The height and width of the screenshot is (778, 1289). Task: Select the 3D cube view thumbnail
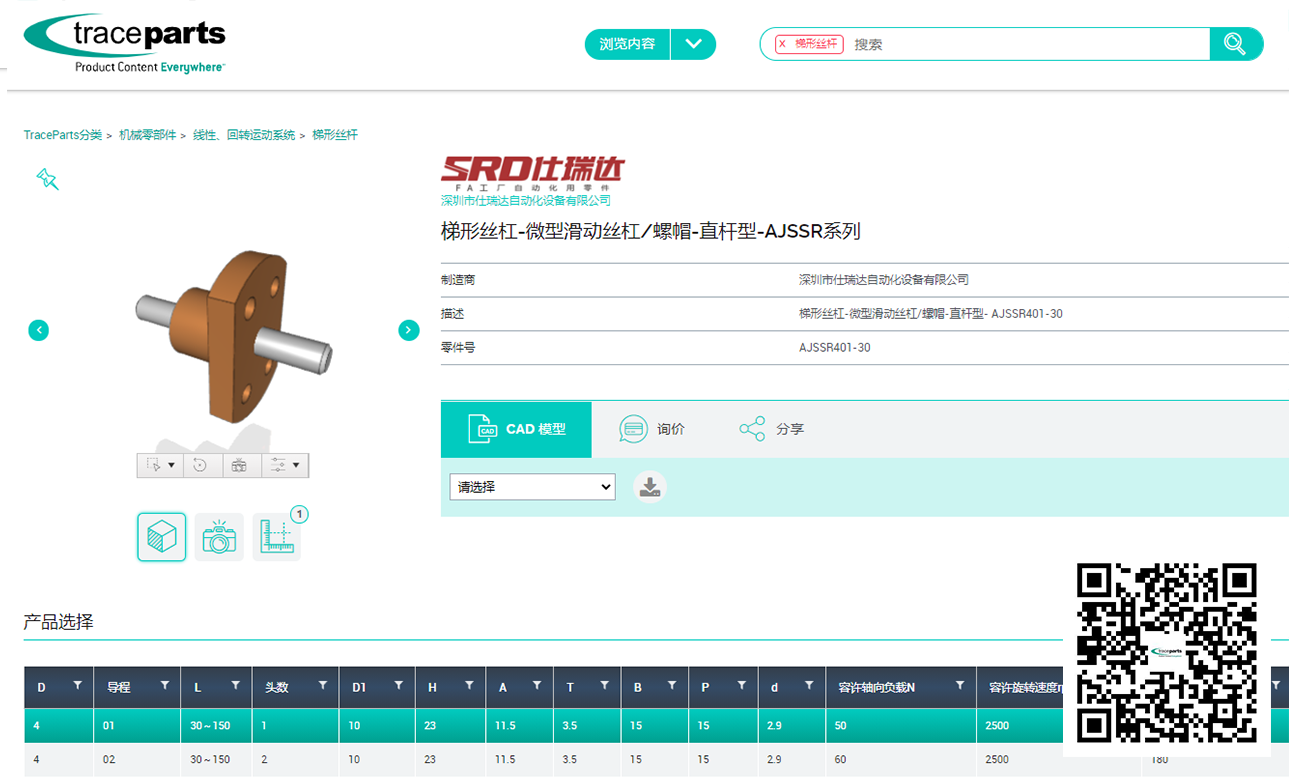click(161, 537)
